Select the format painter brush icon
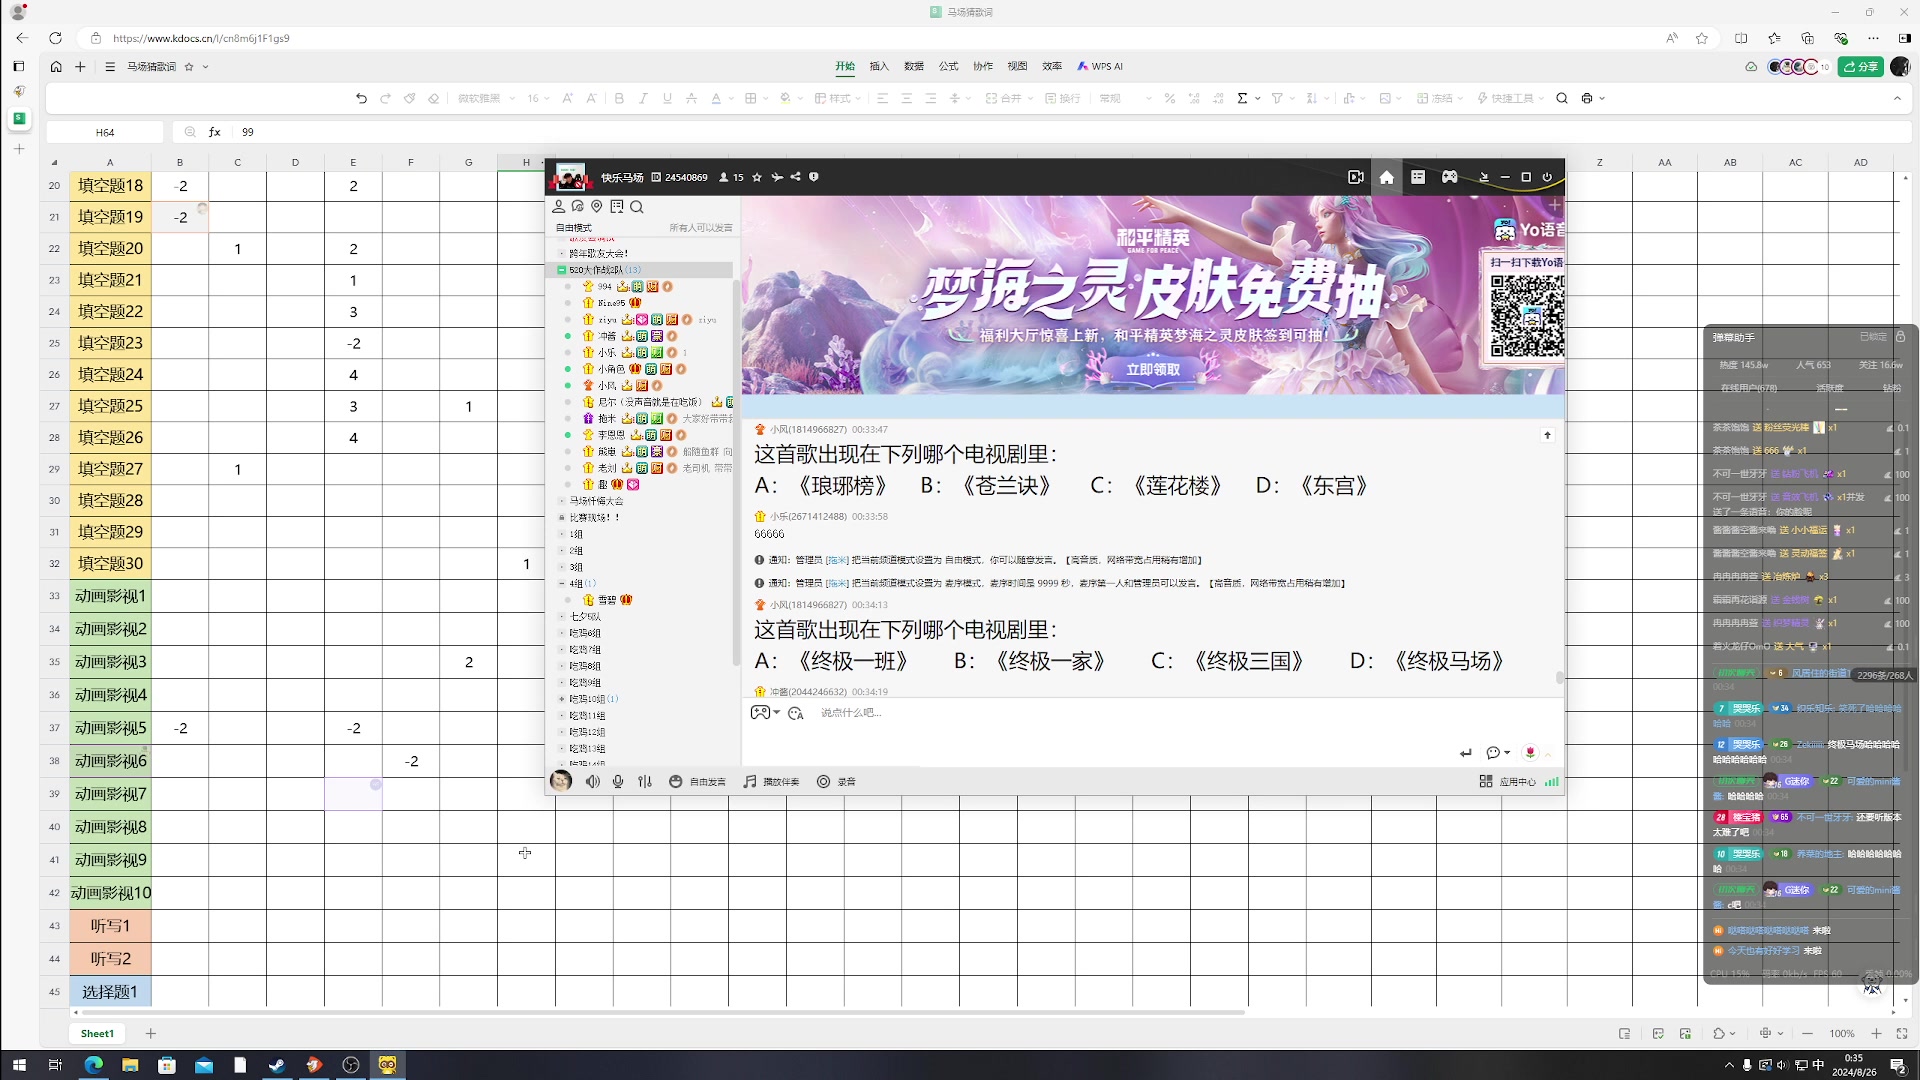Screen dimensions: 1920x1080 pyautogui.click(x=409, y=98)
